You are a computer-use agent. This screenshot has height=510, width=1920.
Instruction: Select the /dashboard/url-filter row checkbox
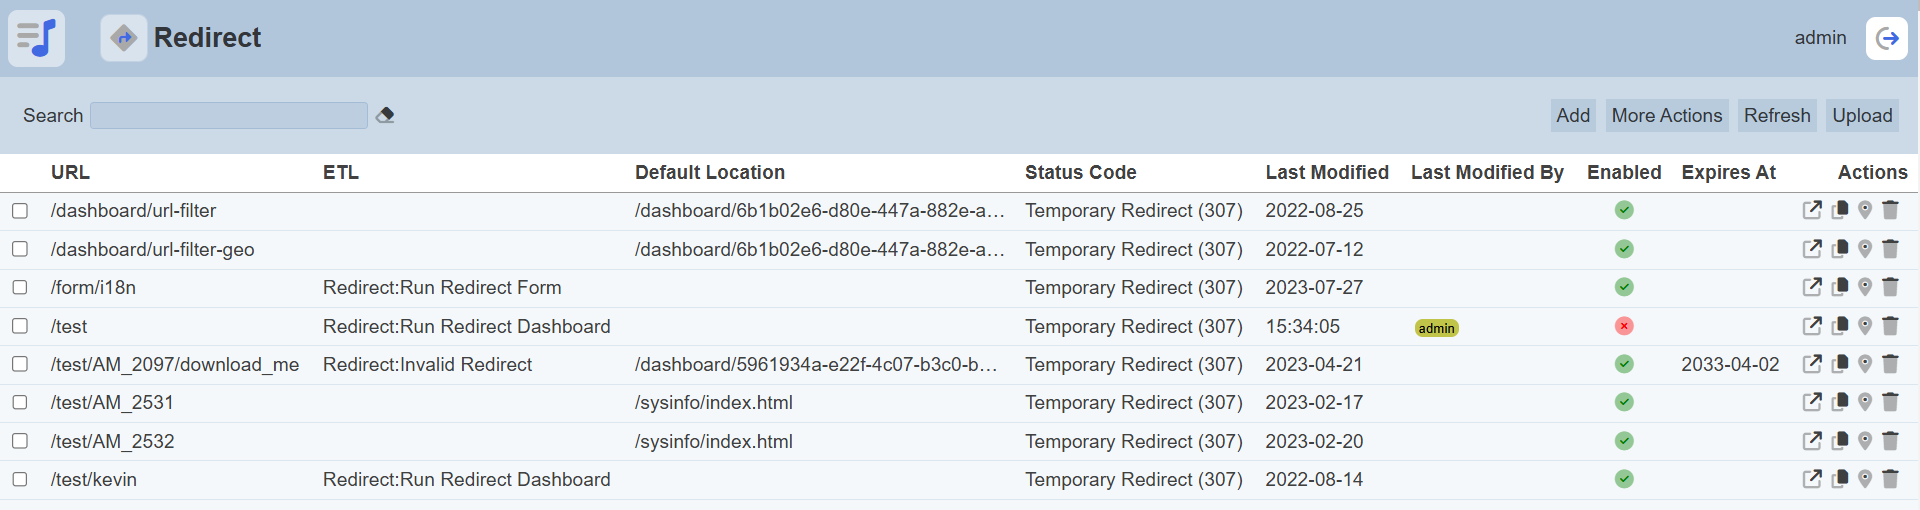click(x=20, y=211)
